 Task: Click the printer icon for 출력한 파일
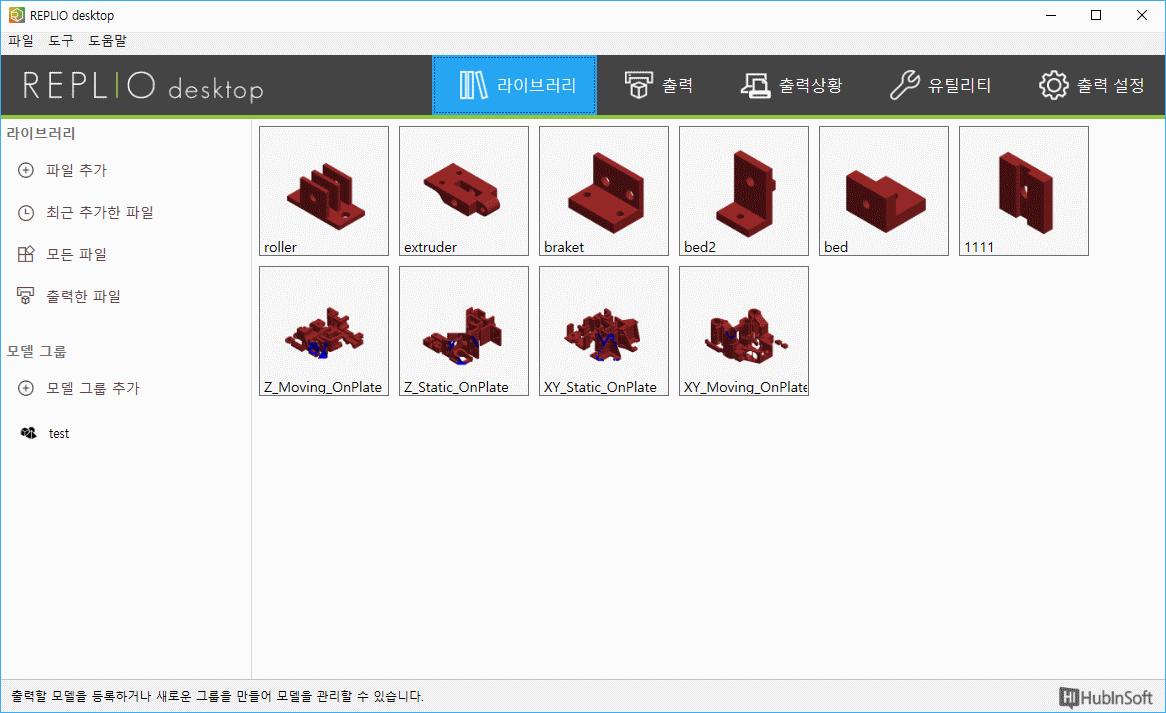tap(26, 297)
